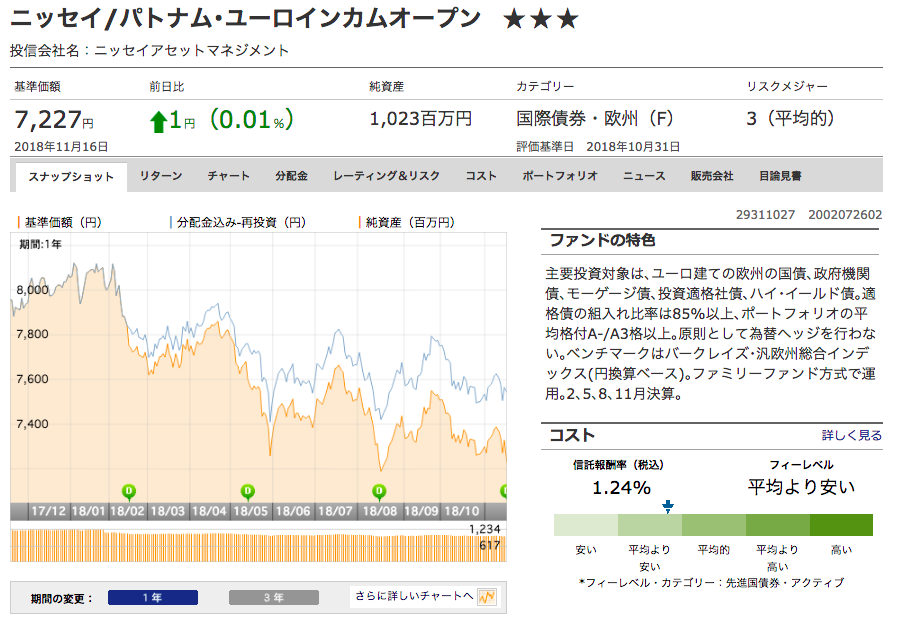This screenshot has width=902, height=626.
Task: Open 詳しく見る cost details link
Action: click(x=851, y=436)
